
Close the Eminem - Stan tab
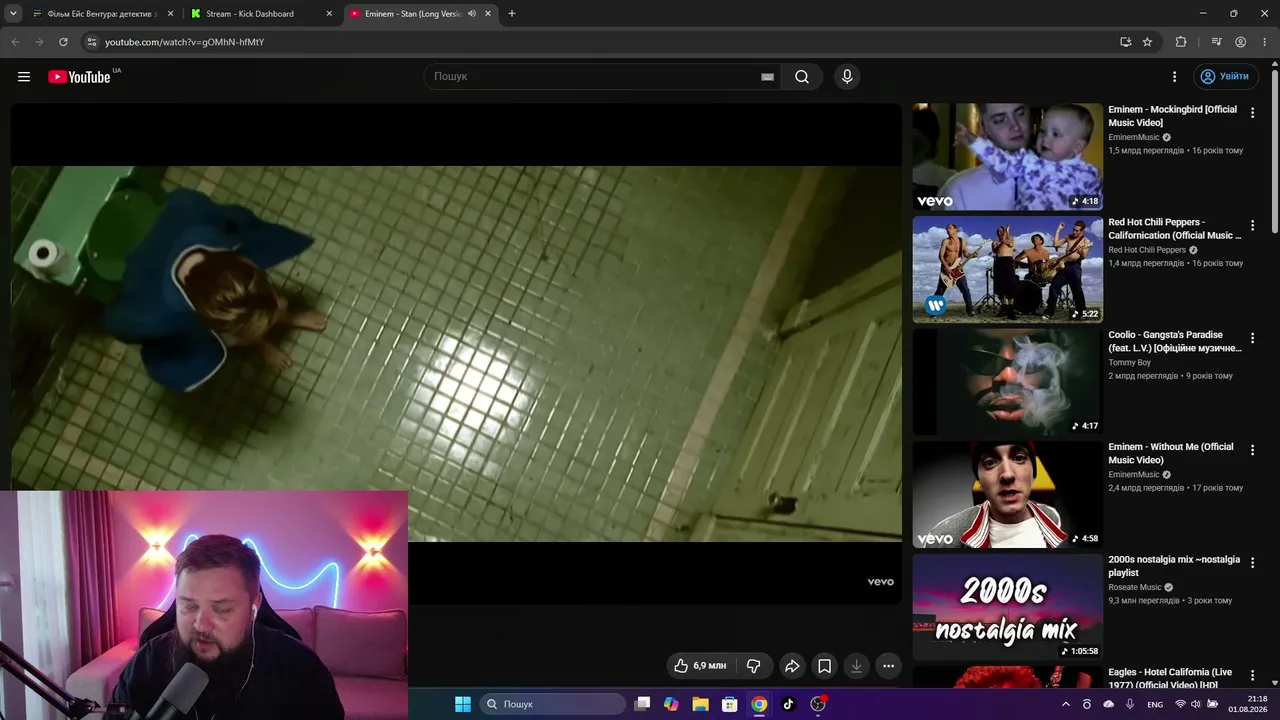488,14
